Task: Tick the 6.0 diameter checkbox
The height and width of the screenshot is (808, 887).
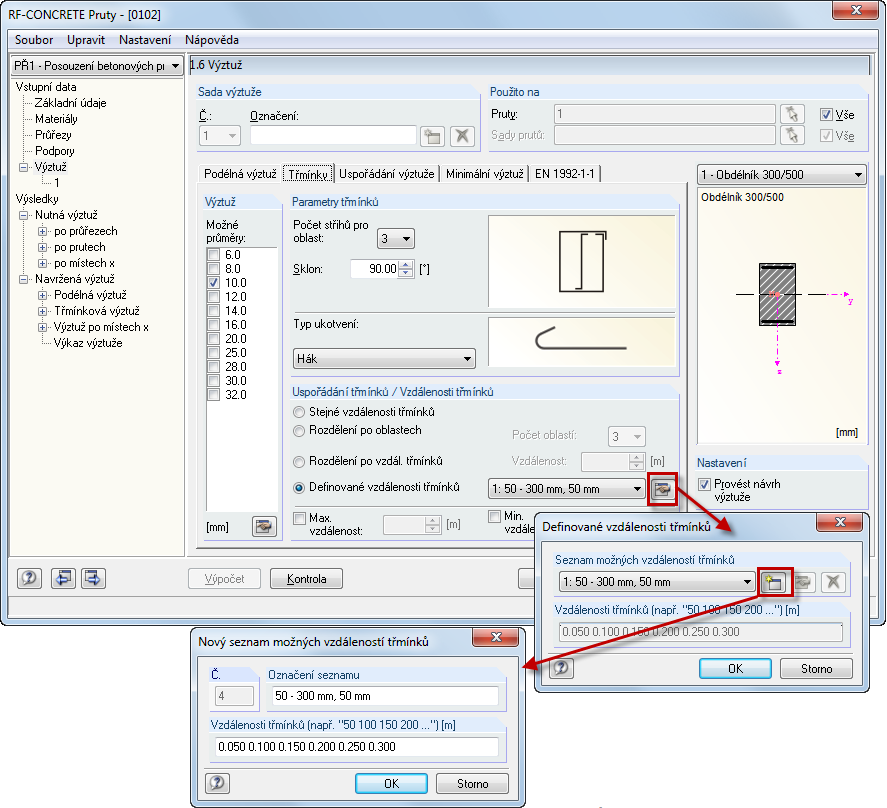Action: [x=214, y=255]
